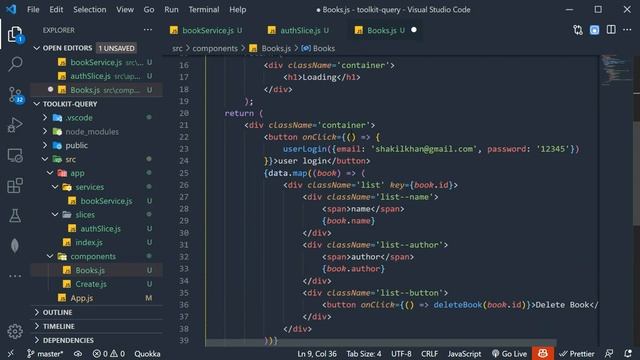This screenshot has height=360, width=640.
Task: Click Quokka in the status bar
Action: [147, 353]
